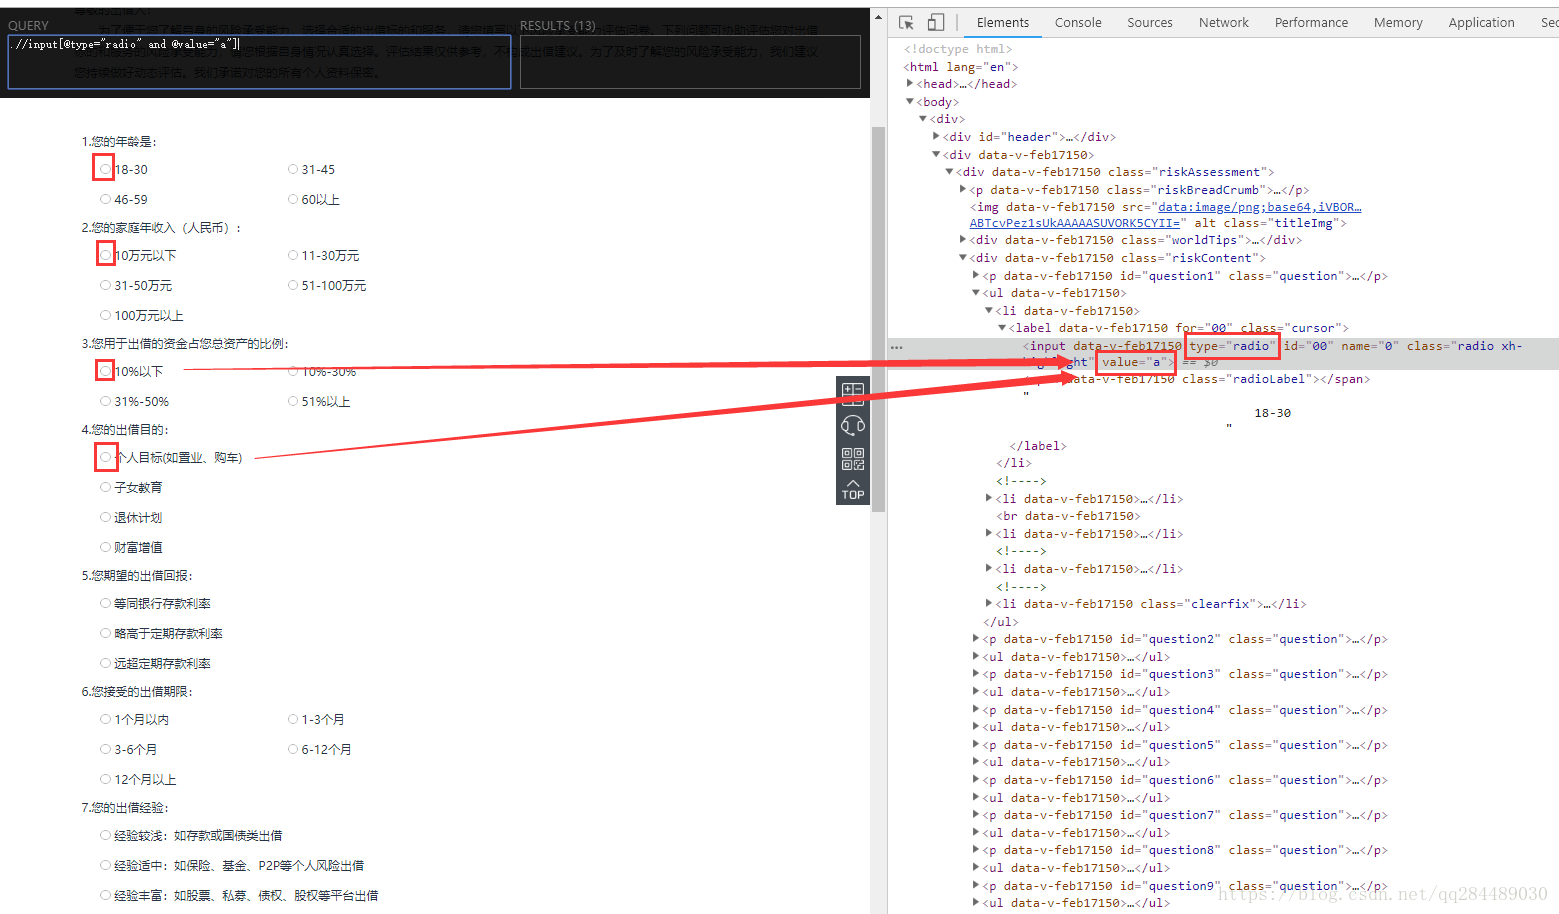Screen dimensions: 1559x914
Task: Choose 远超定期存款利率 return option
Action: click(105, 663)
